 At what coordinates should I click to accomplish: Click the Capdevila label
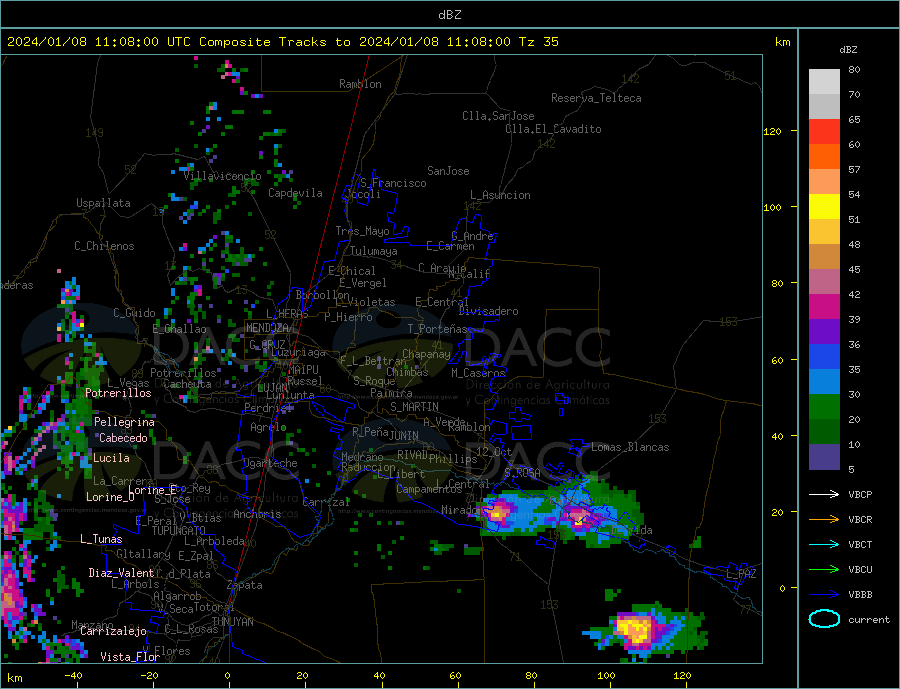pyautogui.click(x=295, y=193)
